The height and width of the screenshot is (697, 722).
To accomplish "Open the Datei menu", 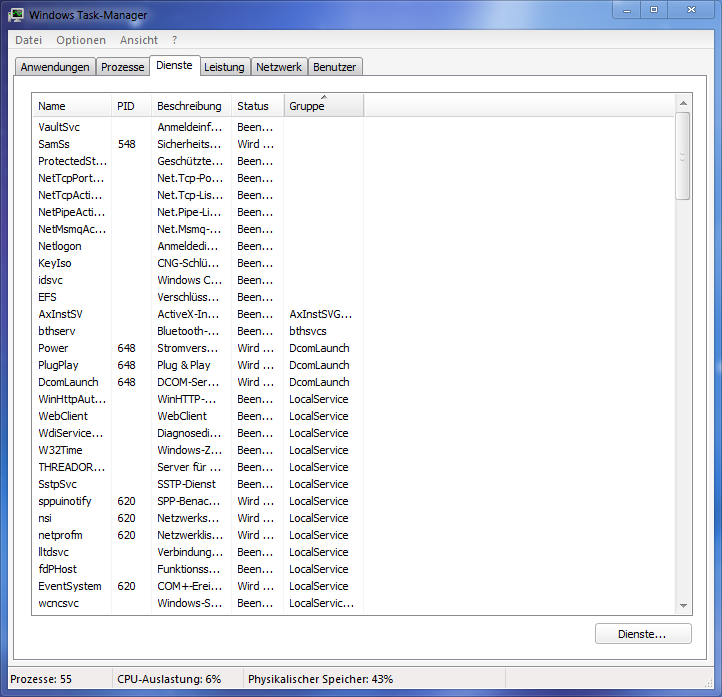I will pos(29,40).
